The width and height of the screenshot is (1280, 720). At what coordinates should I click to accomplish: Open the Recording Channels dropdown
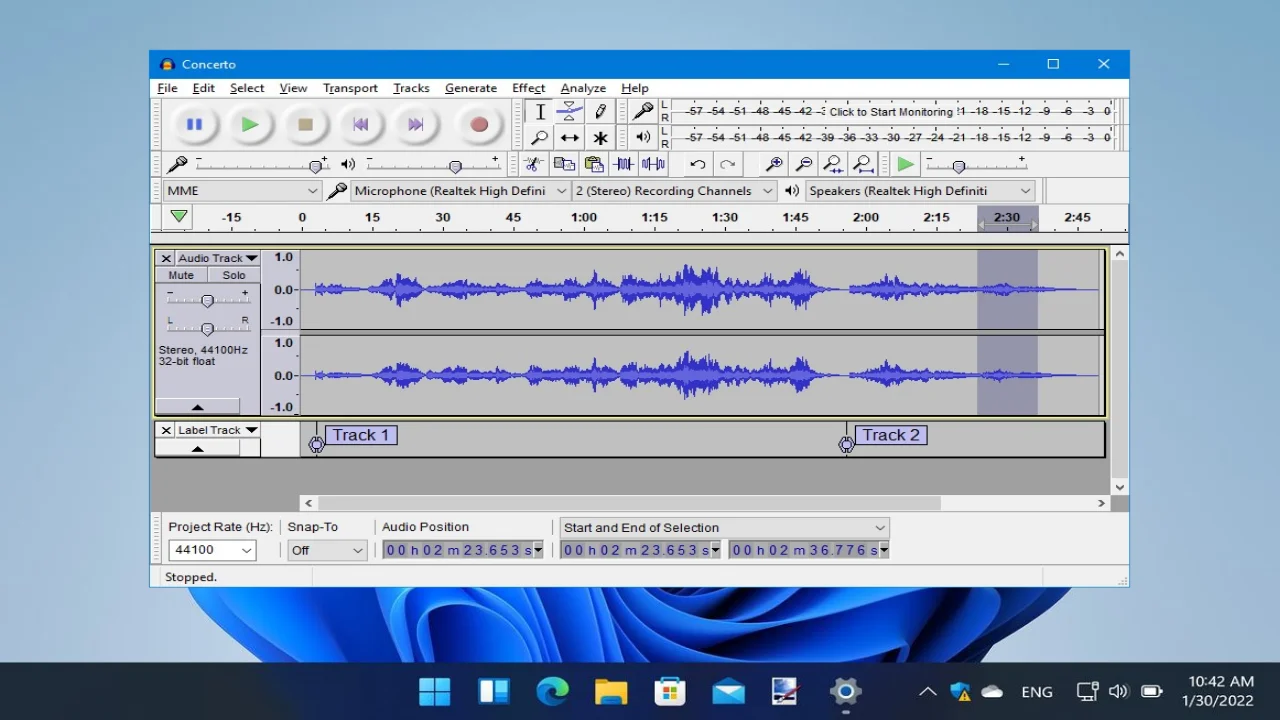[x=674, y=190]
